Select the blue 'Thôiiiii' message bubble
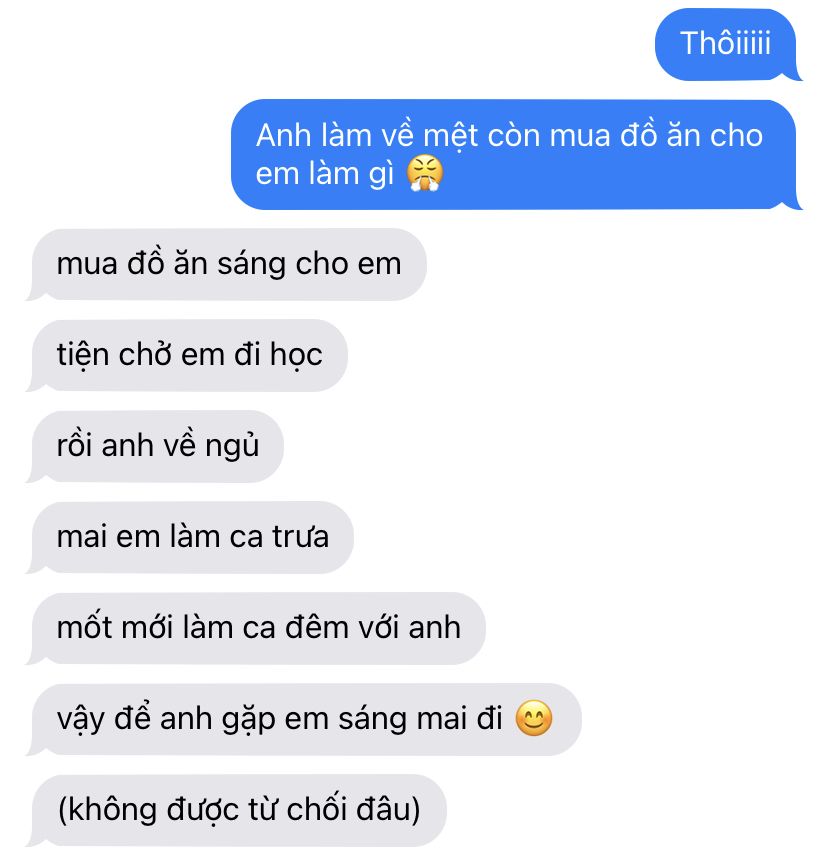Screen dimensions: 828x857 tap(727, 44)
